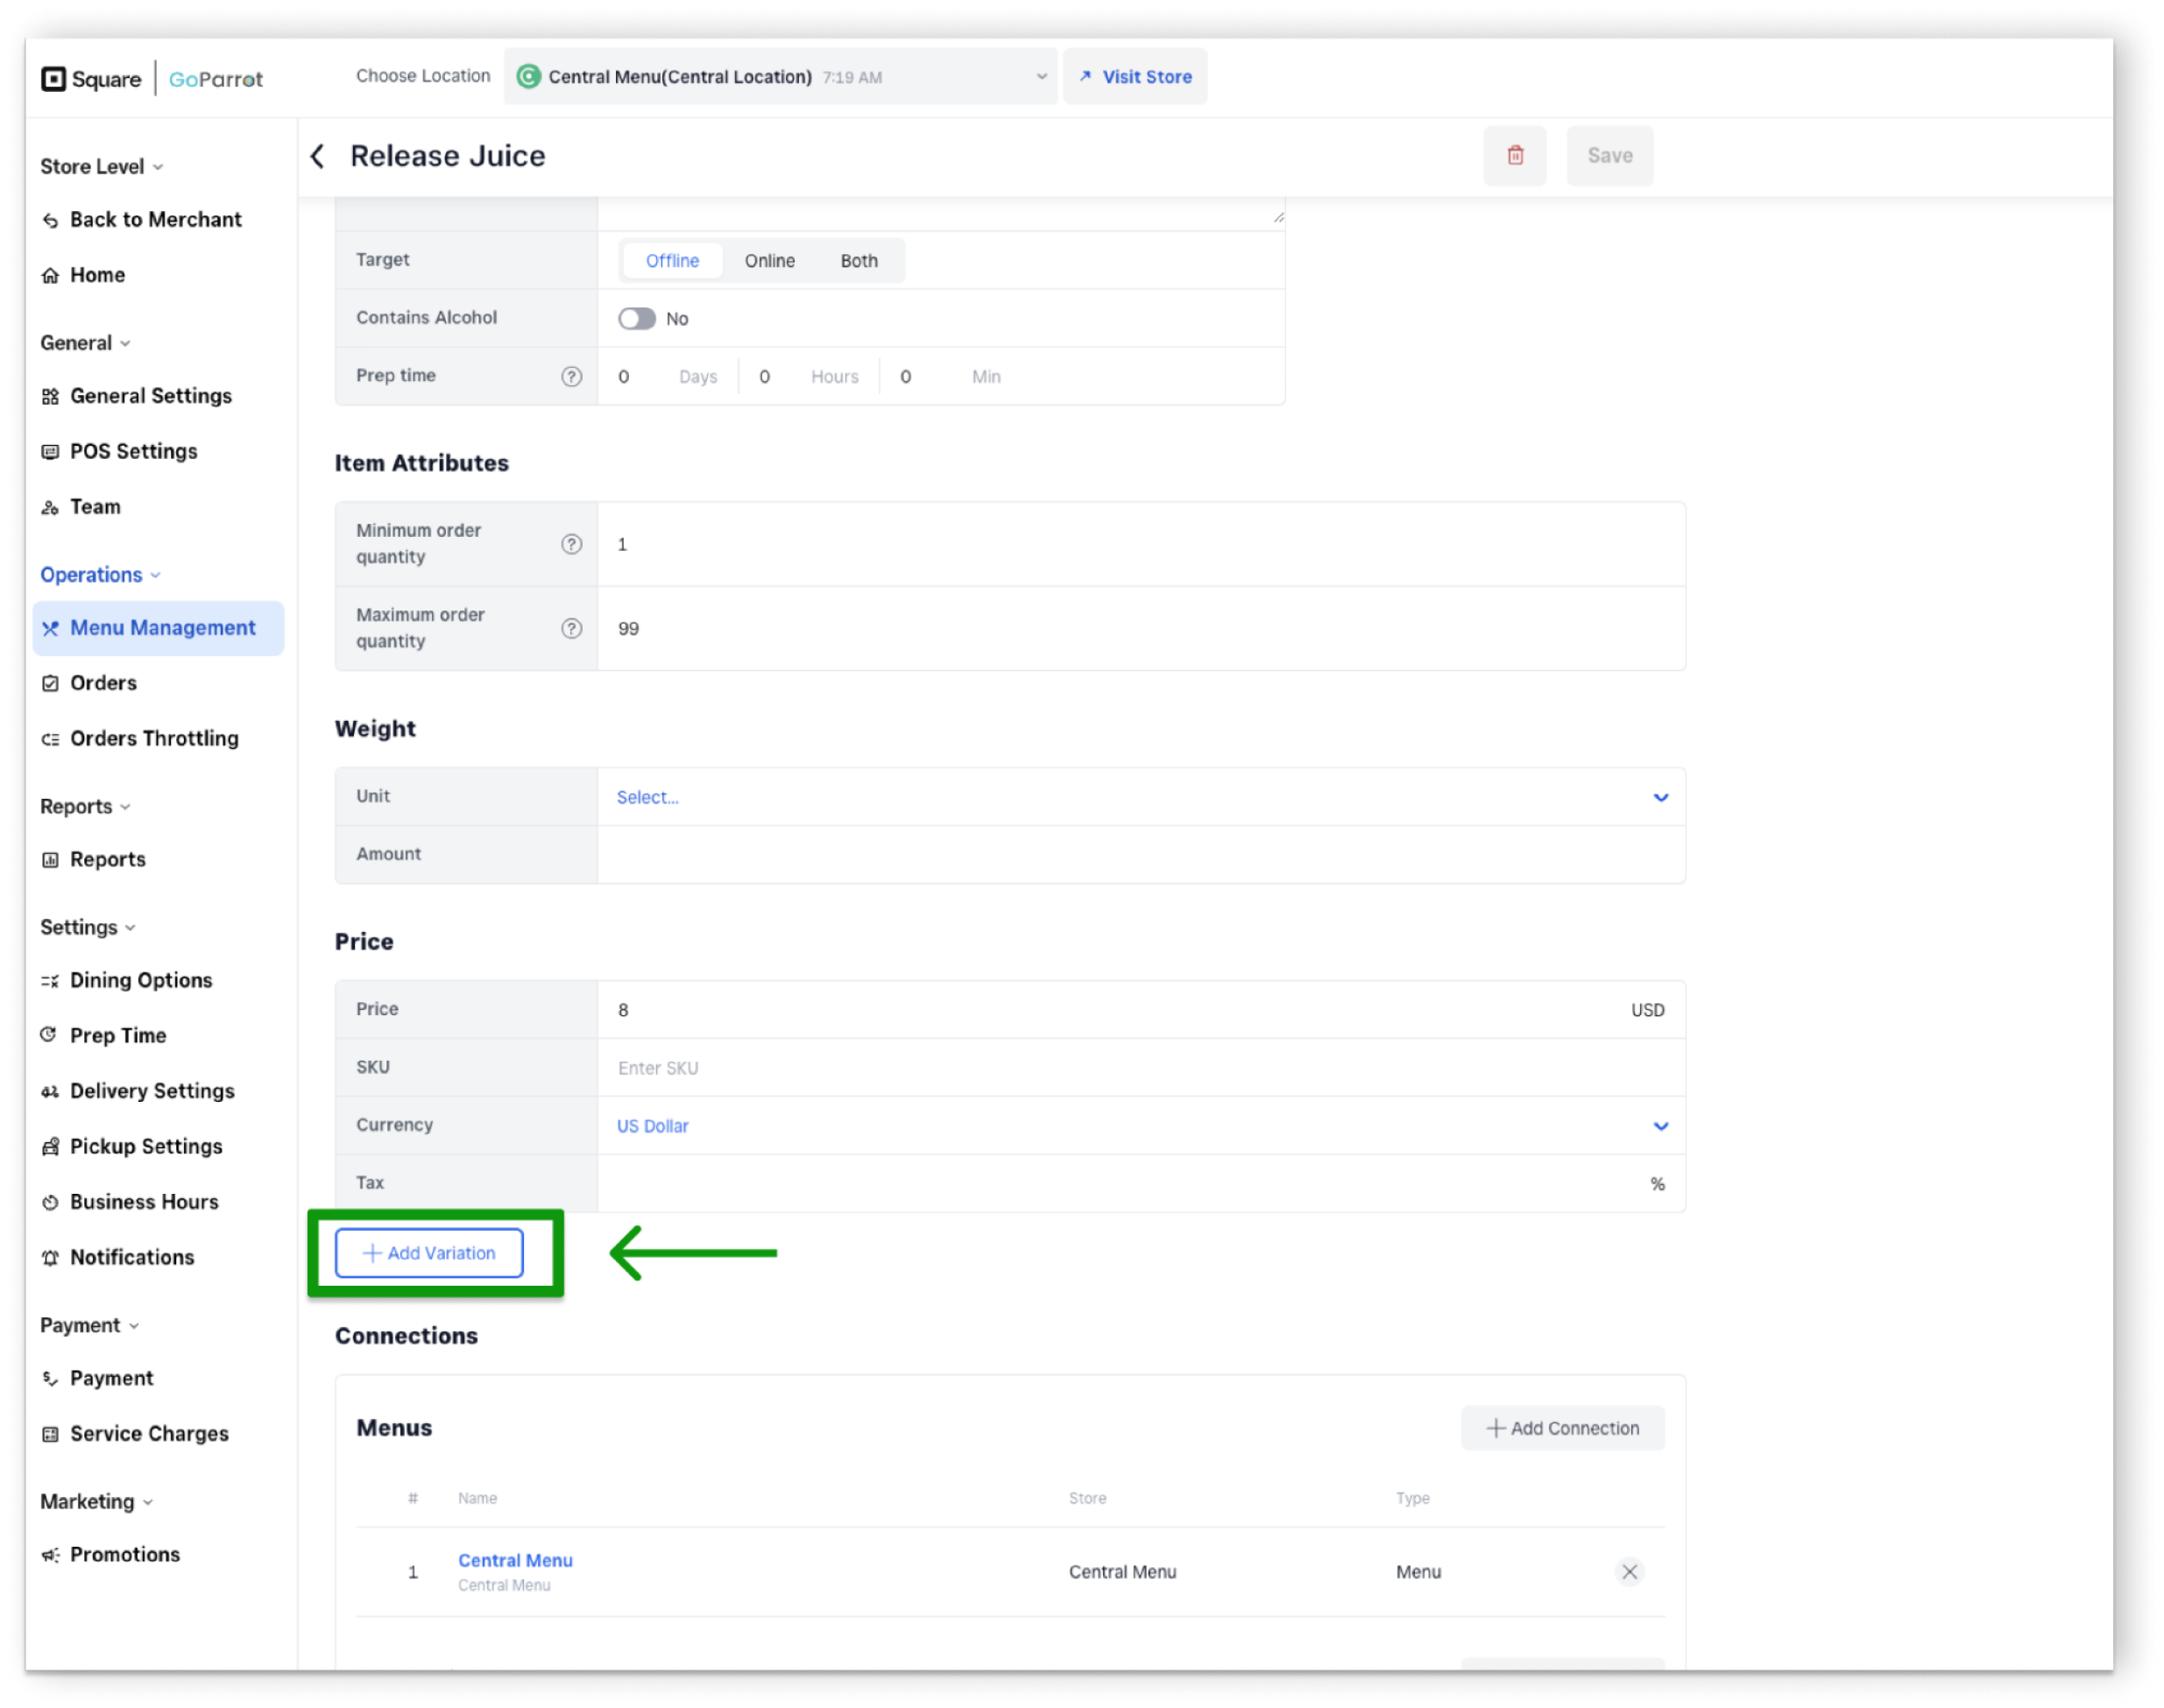Open Orders Throttling in the sidebar
The width and height of the screenshot is (2164, 1708).
[154, 738]
